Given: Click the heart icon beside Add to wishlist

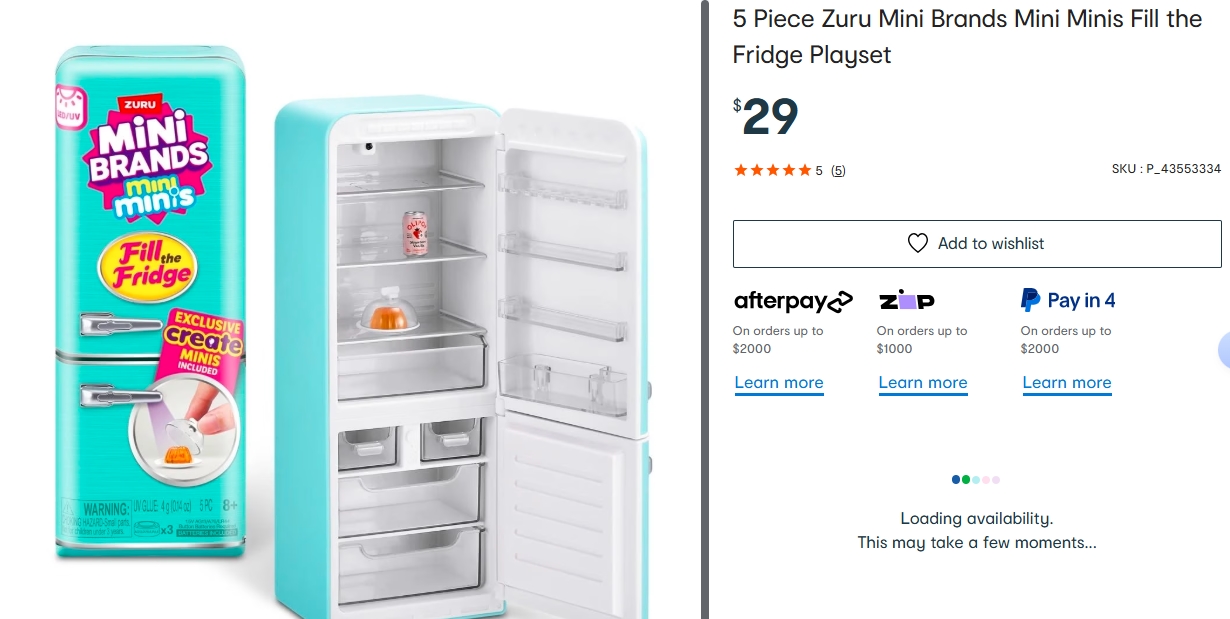Looking at the screenshot, I should pyautogui.click(x=918, y=243).
